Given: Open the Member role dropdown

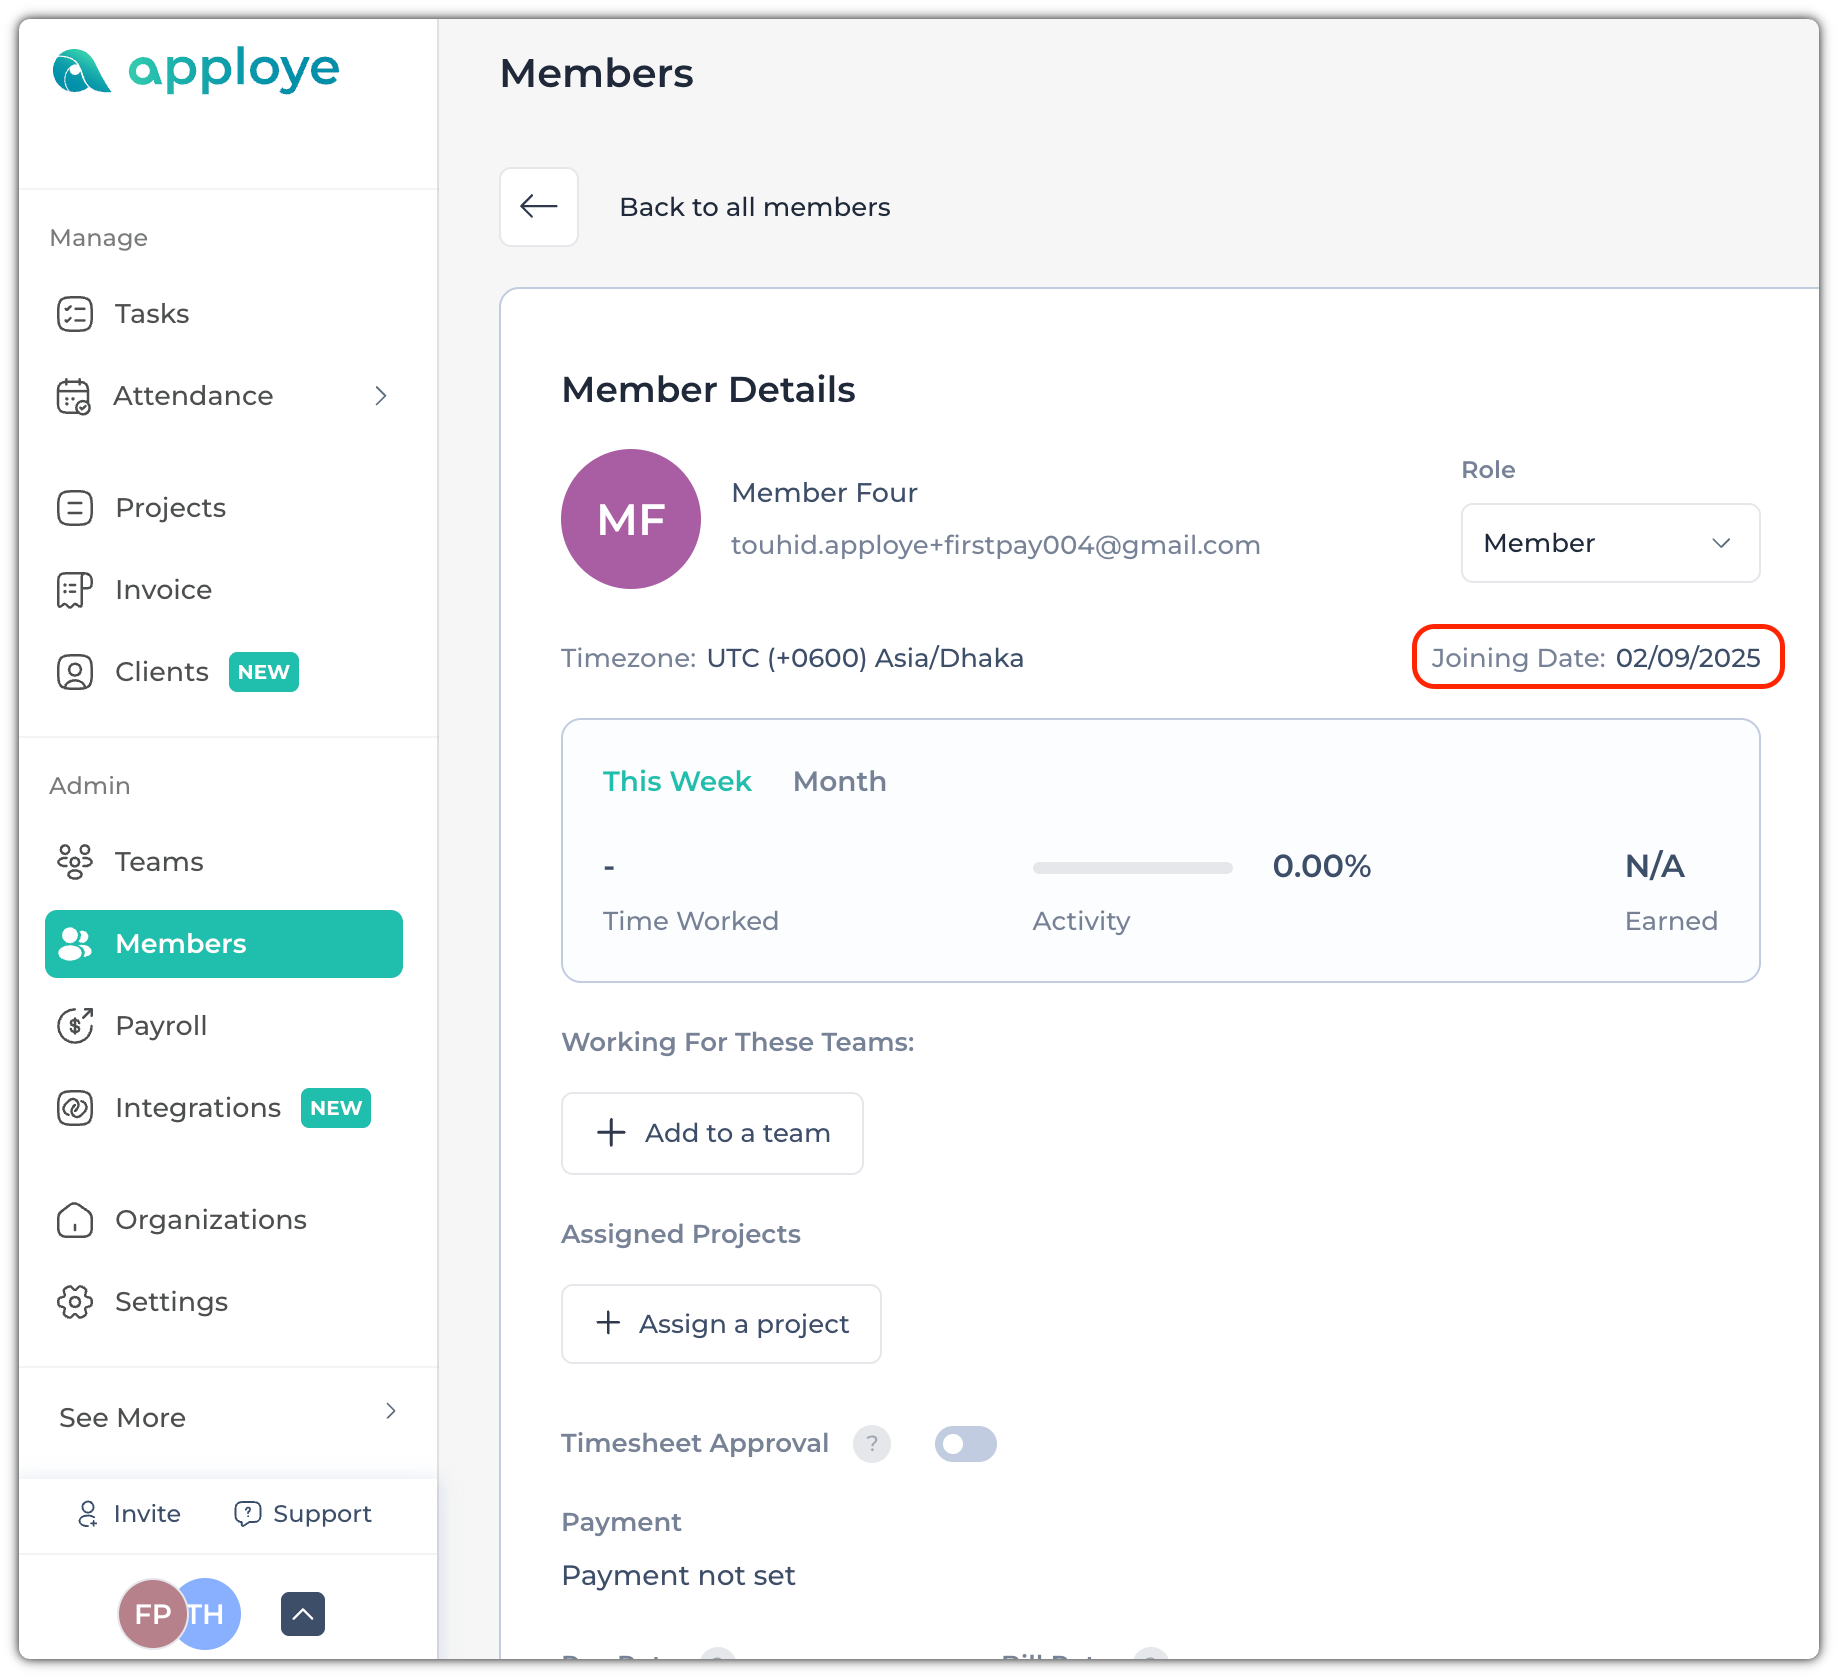Looking at the screenshot, I should [x=1610, y=543].
